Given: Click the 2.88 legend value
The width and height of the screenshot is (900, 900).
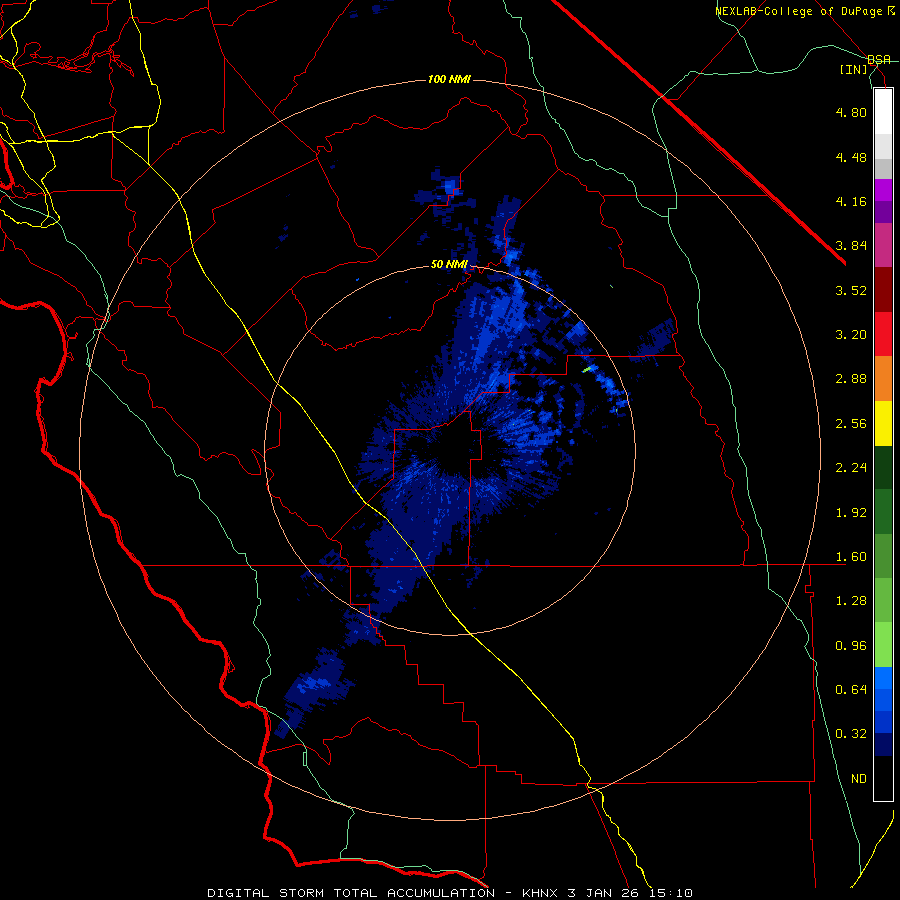Looking at the screenshot, I should 851,379.
